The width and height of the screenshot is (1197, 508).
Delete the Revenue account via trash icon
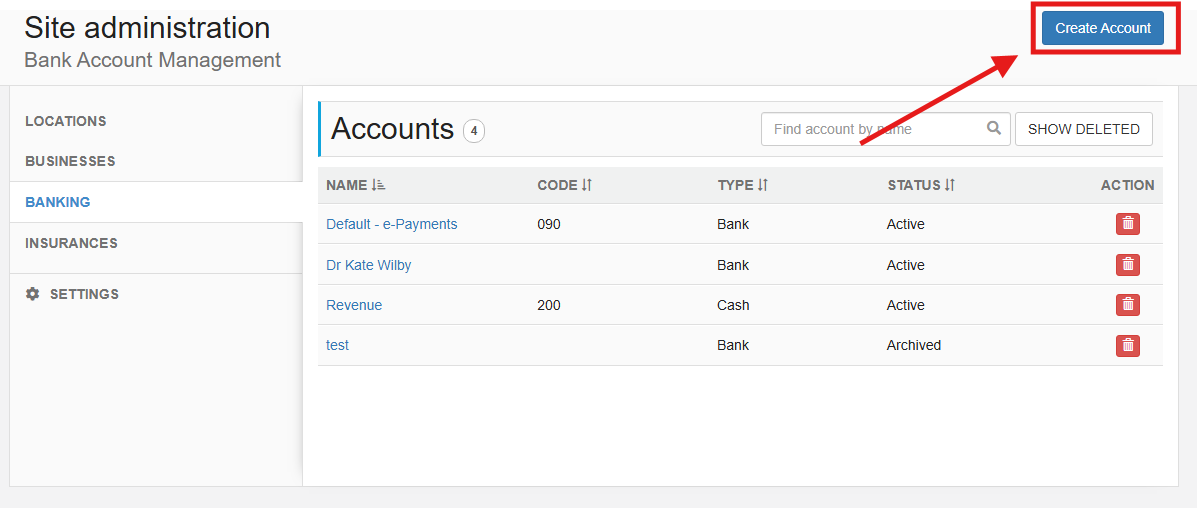coord(1128,305)
